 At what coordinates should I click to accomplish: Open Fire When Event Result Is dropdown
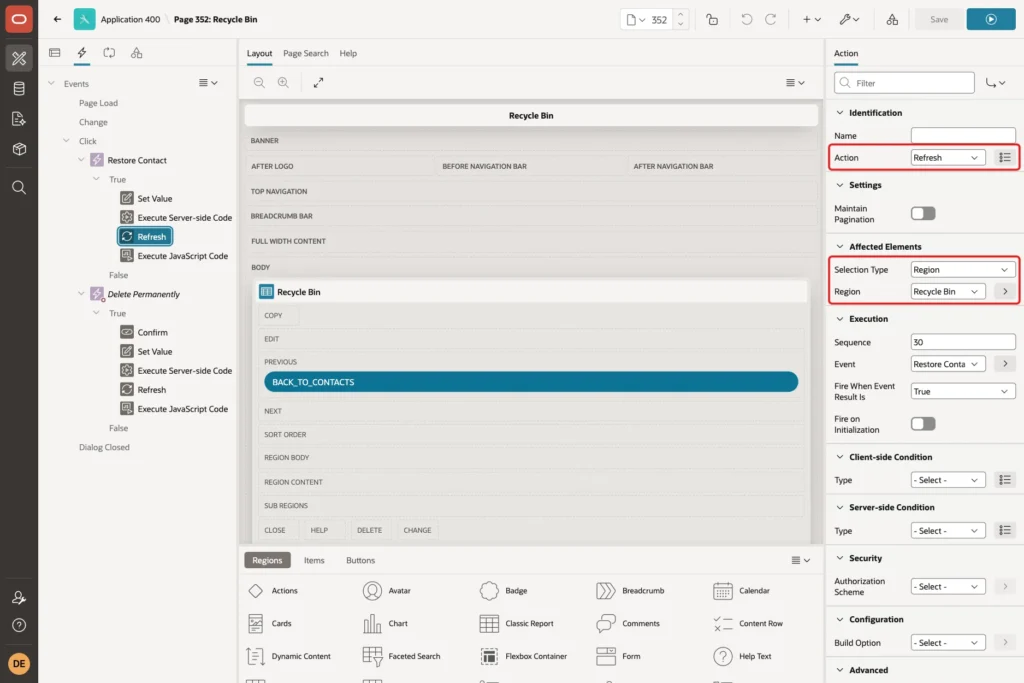[963, 391]
